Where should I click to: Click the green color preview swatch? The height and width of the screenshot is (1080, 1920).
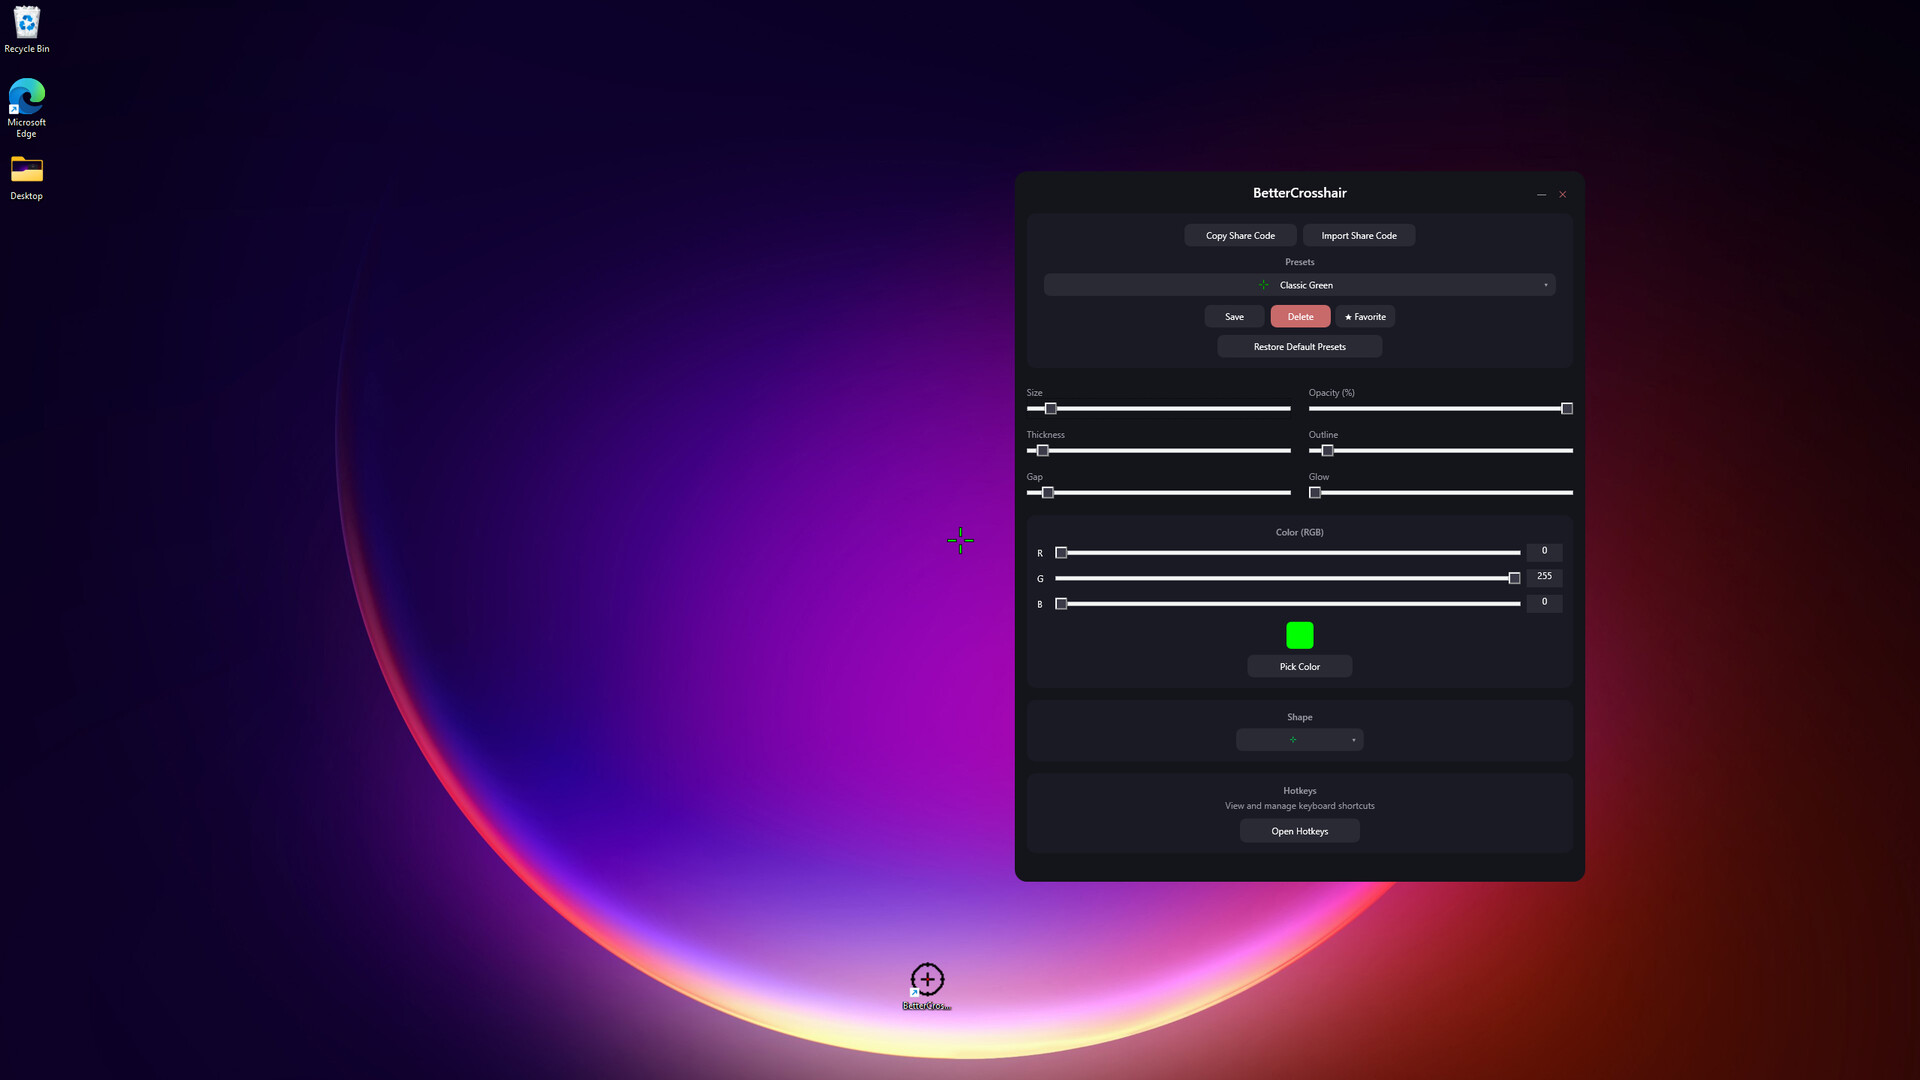click(1299, 635)
